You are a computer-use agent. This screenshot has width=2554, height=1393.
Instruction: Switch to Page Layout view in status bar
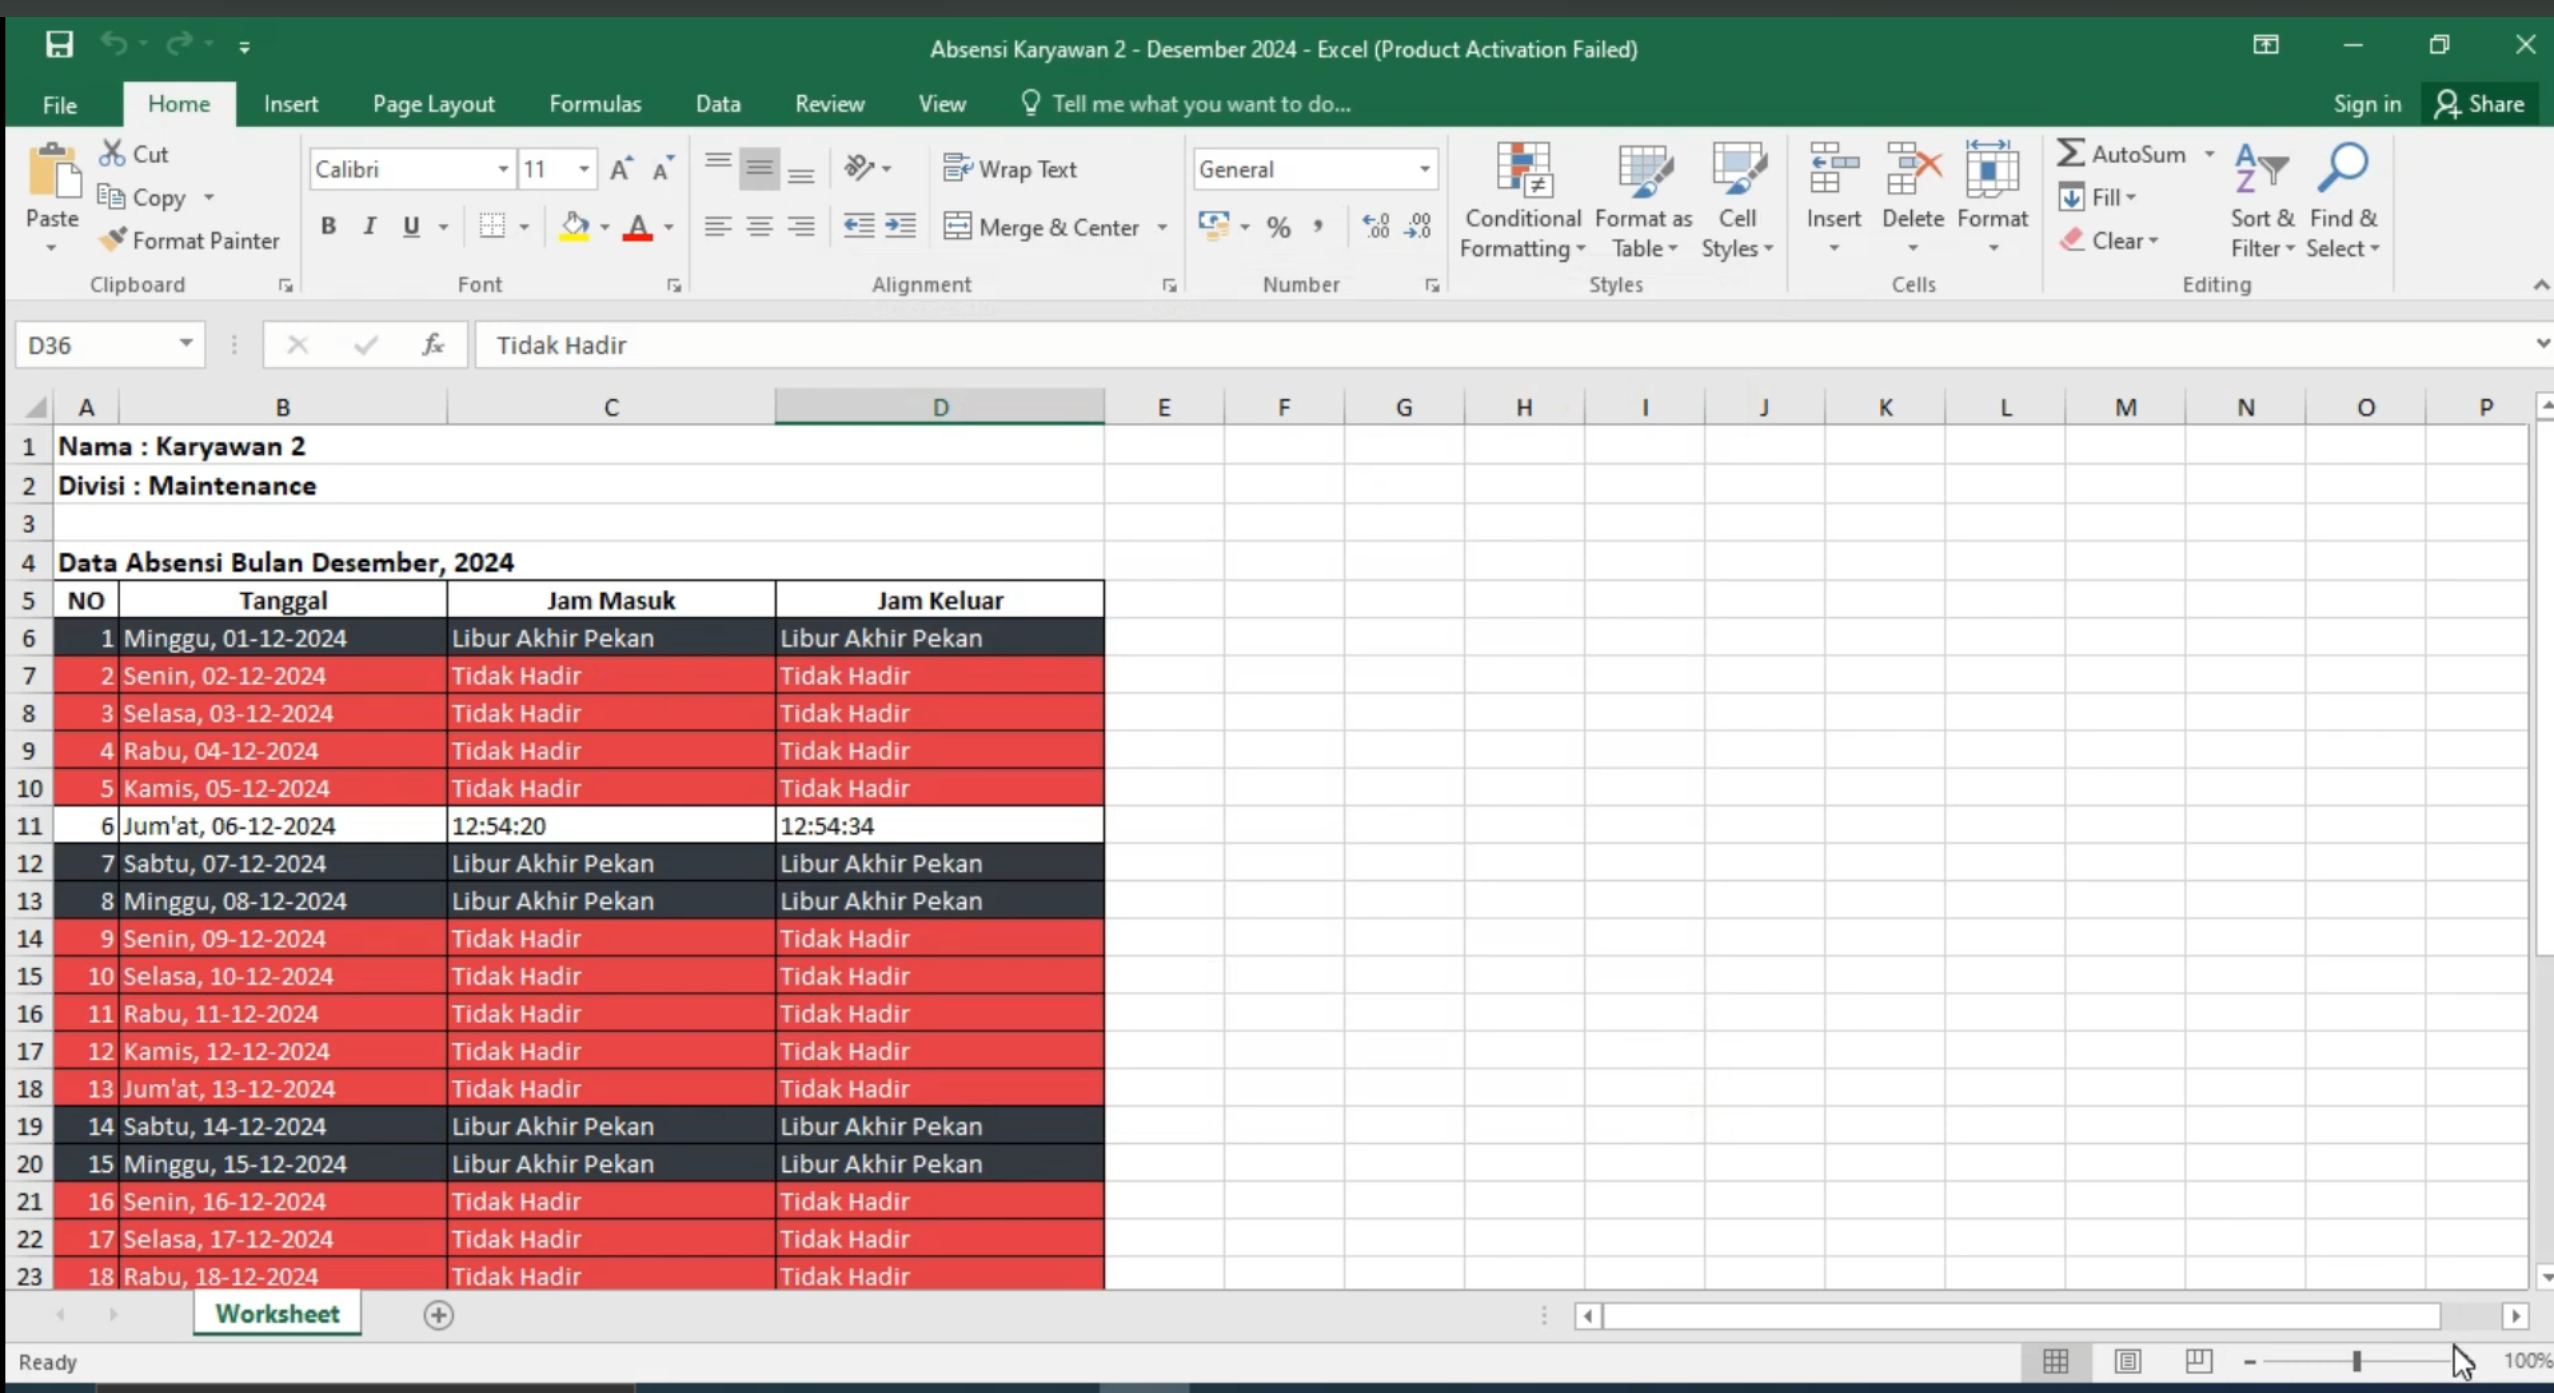coord(2127,1360)
